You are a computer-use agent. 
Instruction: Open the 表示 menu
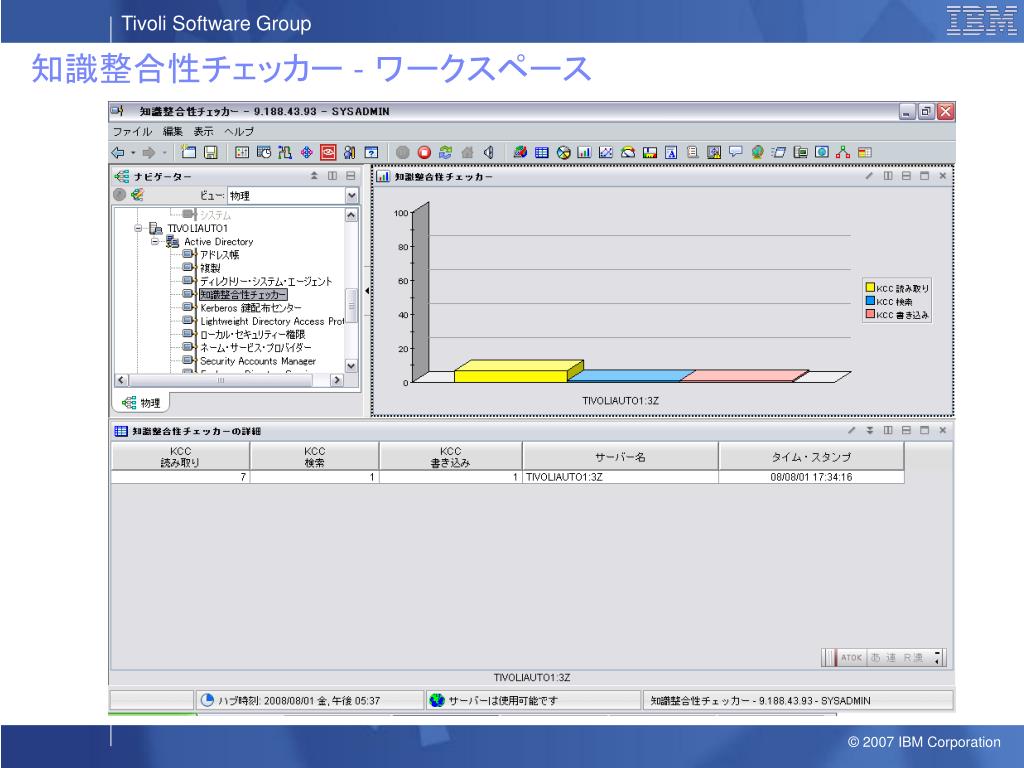[203, 131]
